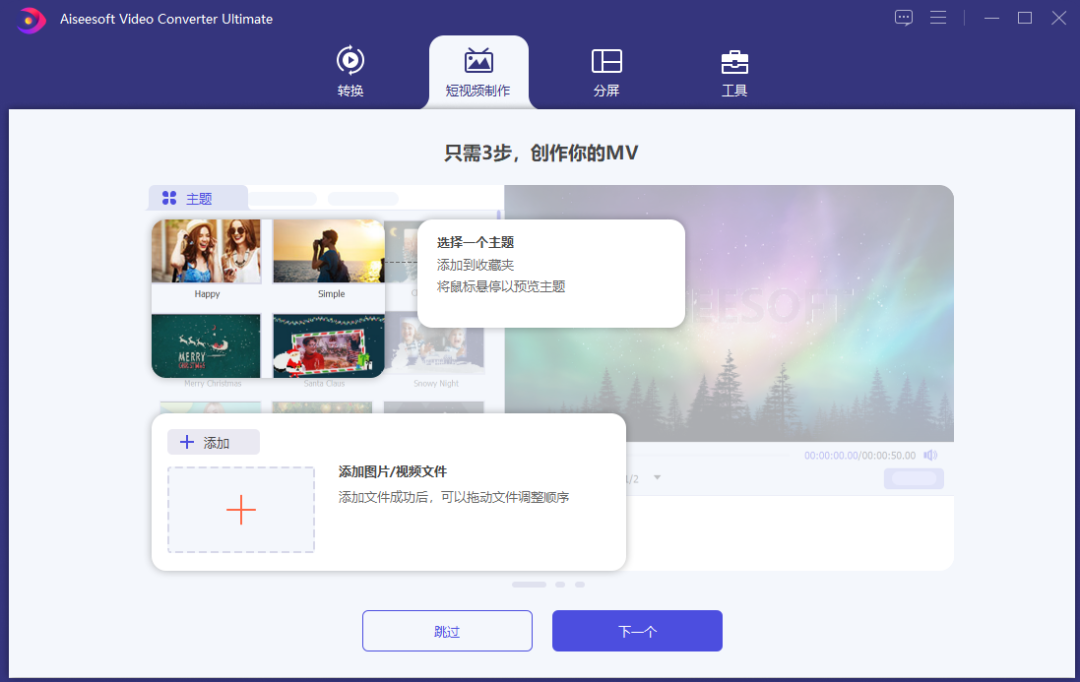Click the 只需3步，创作你的MV heading
The image size is (1080, 682).
click(x=541, y=153)
